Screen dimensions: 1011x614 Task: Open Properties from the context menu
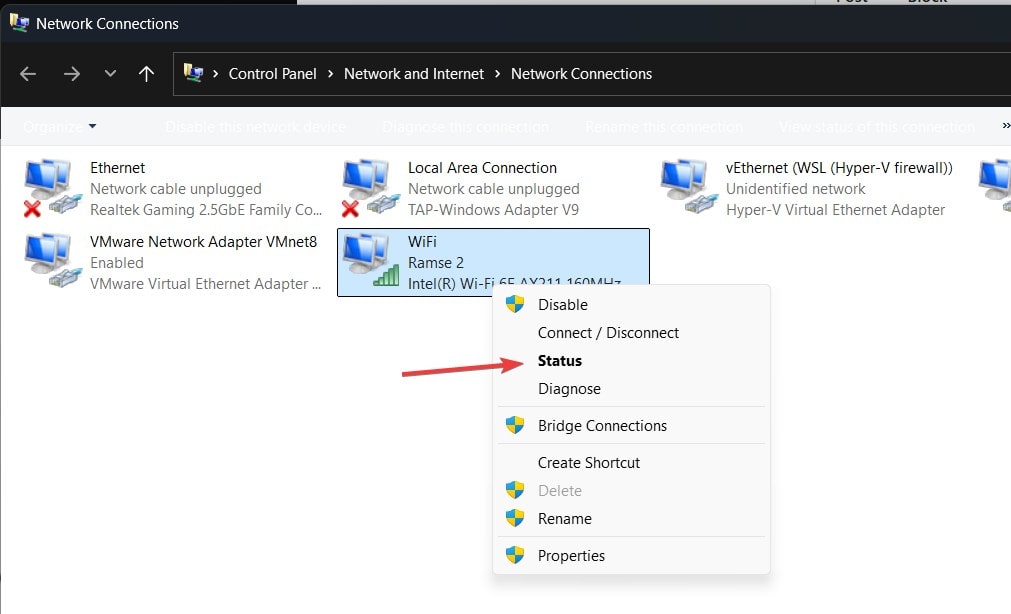(571, 556)
